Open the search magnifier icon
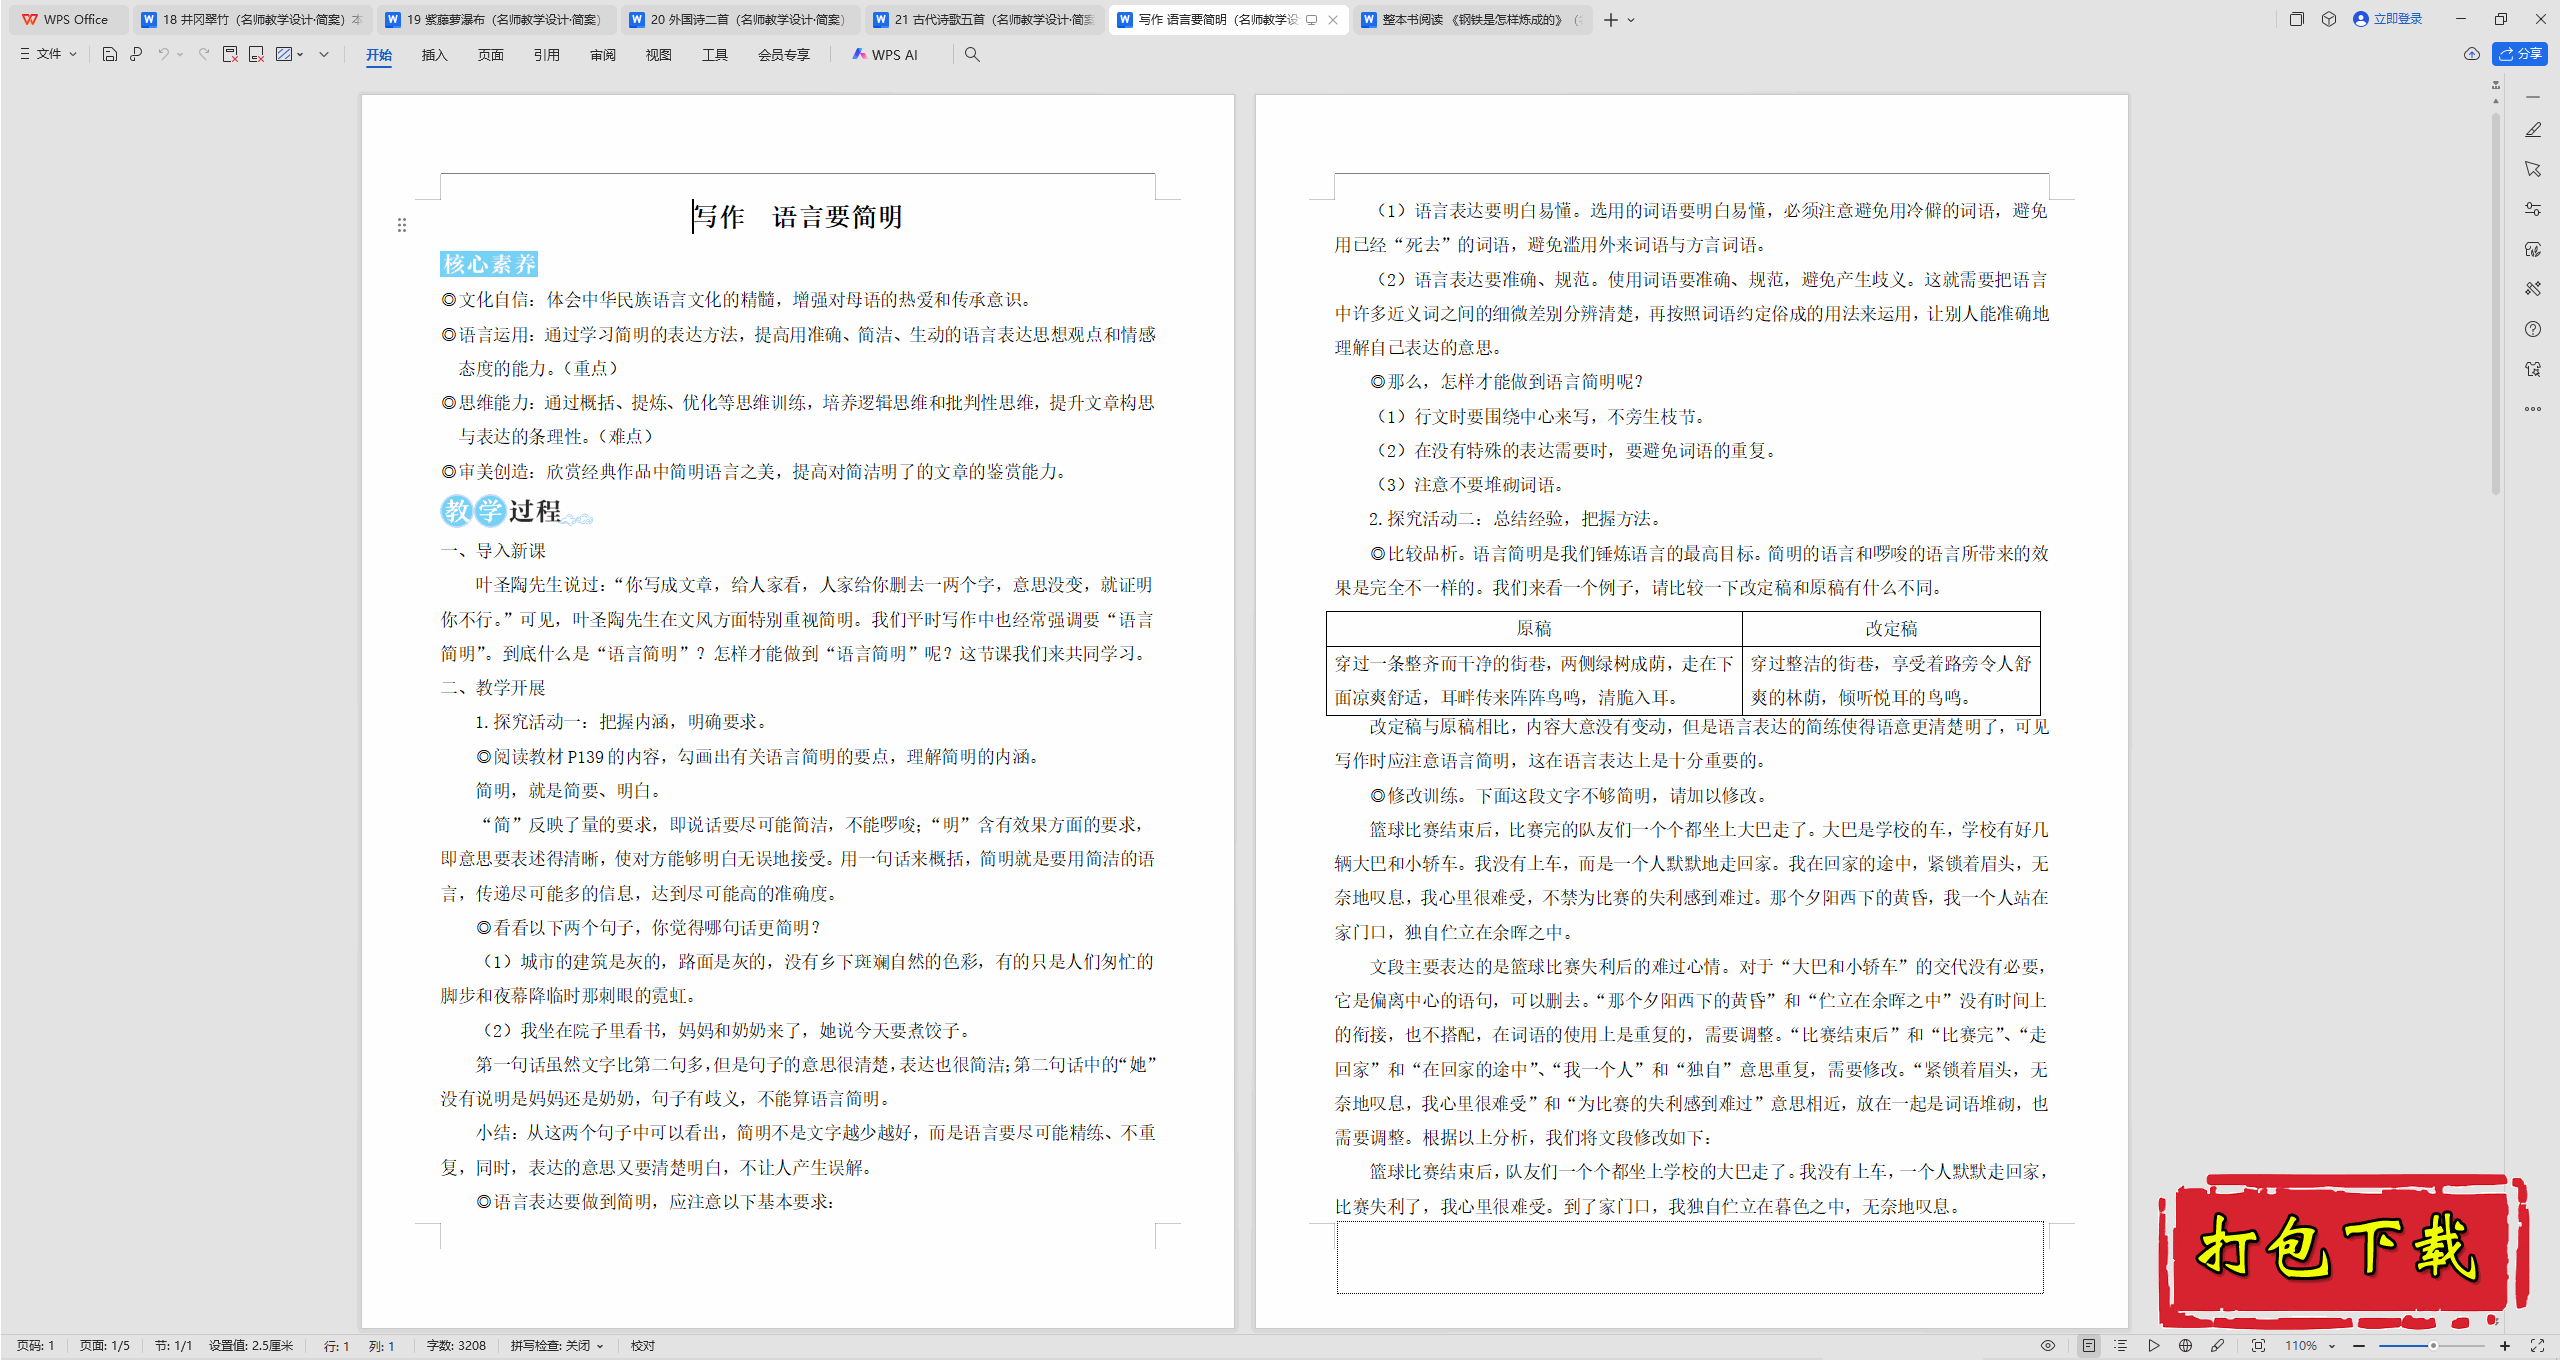This screenshot has width=2560, height=1360. (972, 54)
